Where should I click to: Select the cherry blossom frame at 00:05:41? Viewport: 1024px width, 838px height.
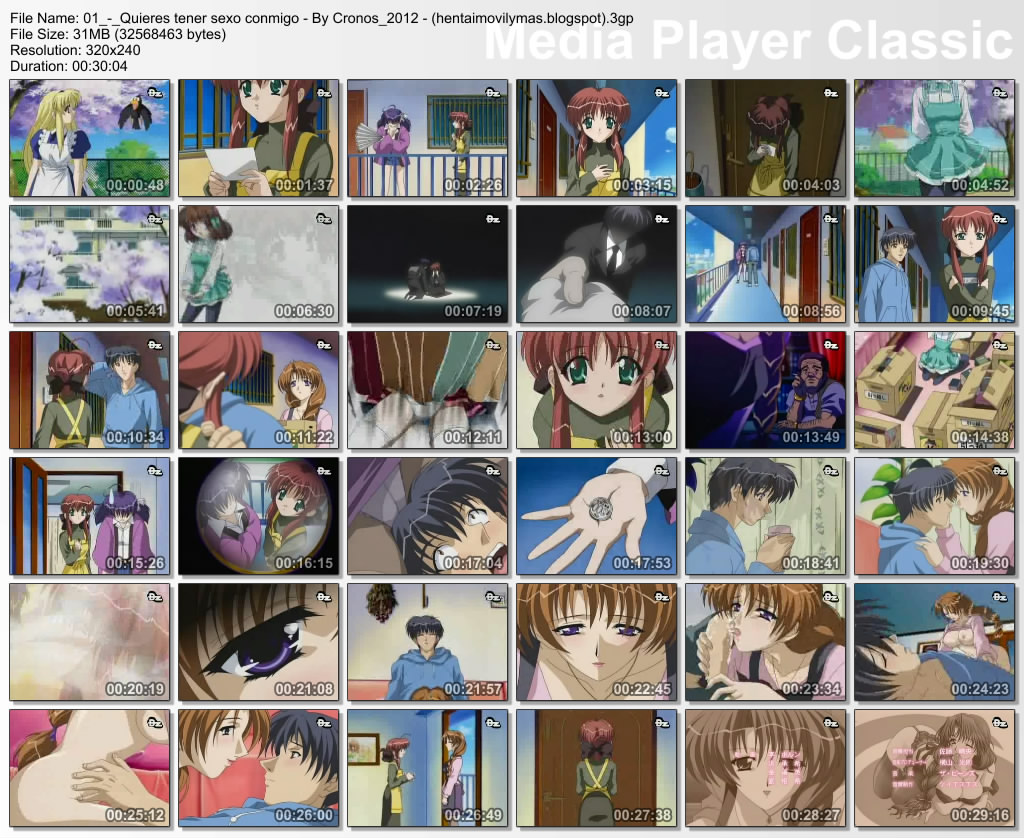(89, 264)
